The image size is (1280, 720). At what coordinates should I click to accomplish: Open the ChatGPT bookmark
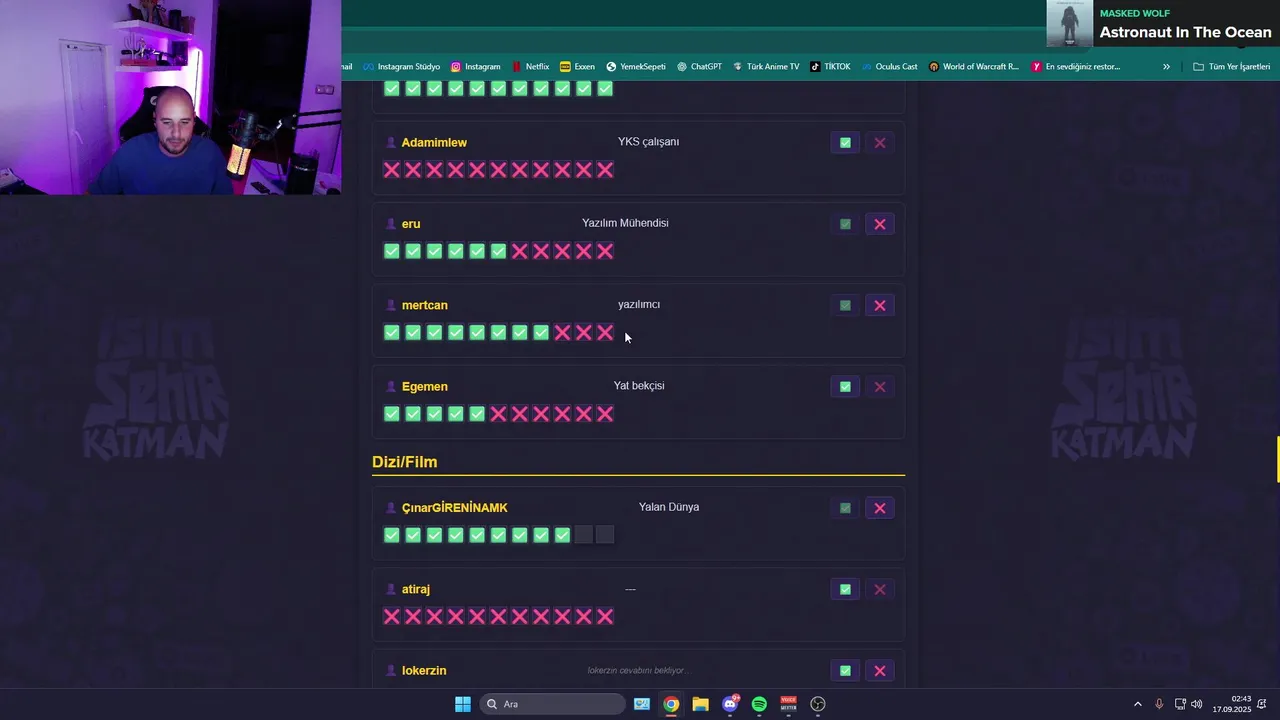tap(699, 67)
